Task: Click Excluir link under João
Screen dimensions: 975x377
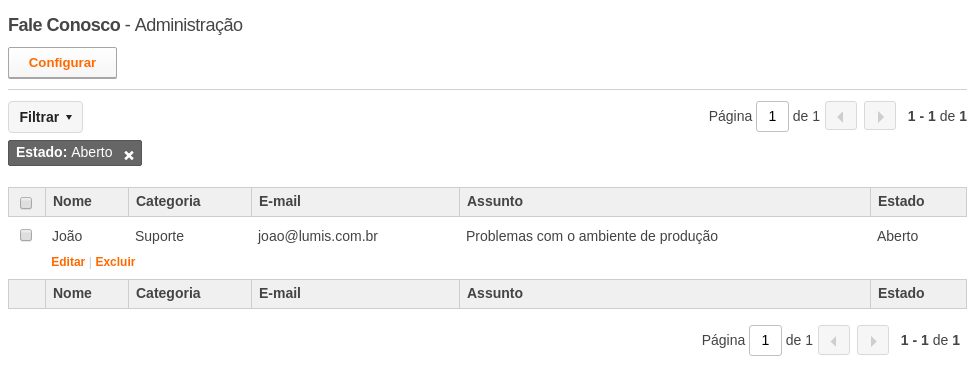Action: (x=115, y=262)
